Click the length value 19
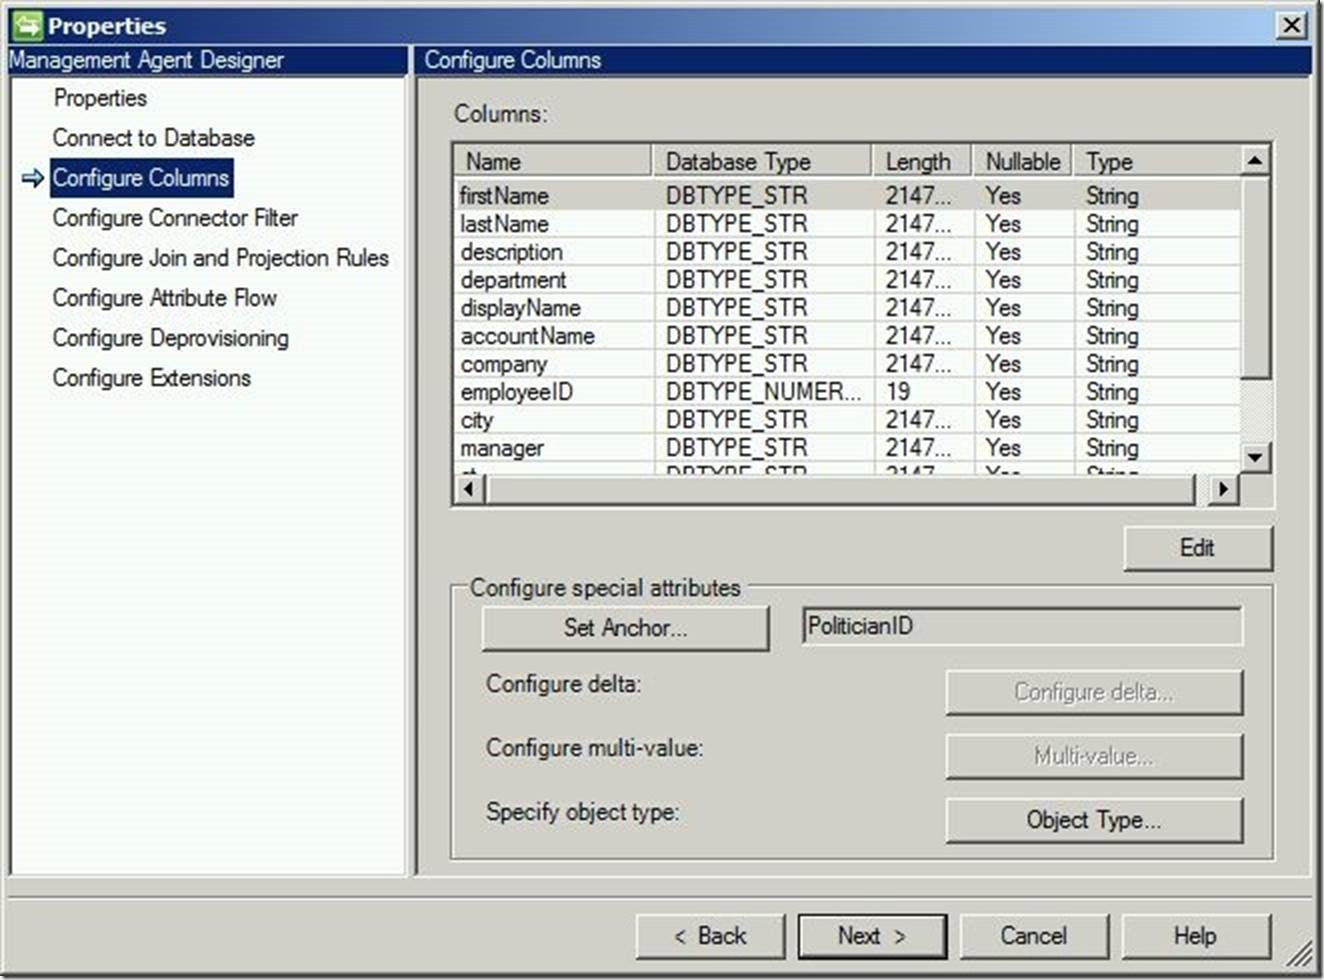 tap(898, 391)
